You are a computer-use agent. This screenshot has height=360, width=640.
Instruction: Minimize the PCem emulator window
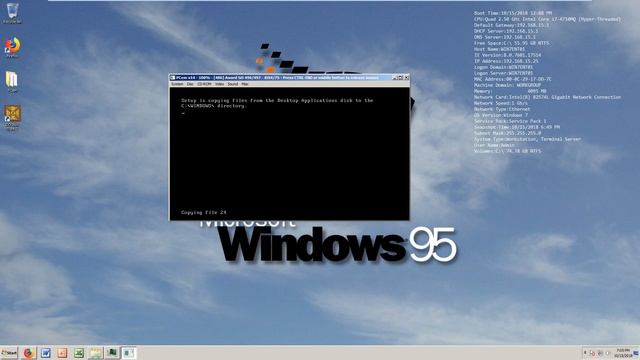click(395, 78)
